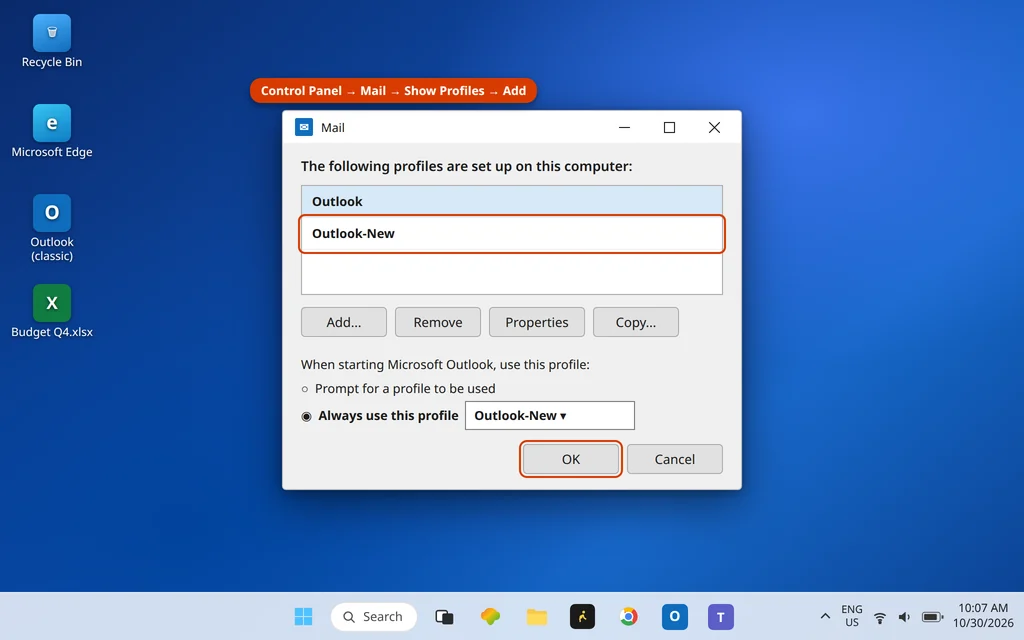Viewport: 1024px width, 640px height.
Task: Open File Explorer from the taskbar
Action: tap(537, 616)
